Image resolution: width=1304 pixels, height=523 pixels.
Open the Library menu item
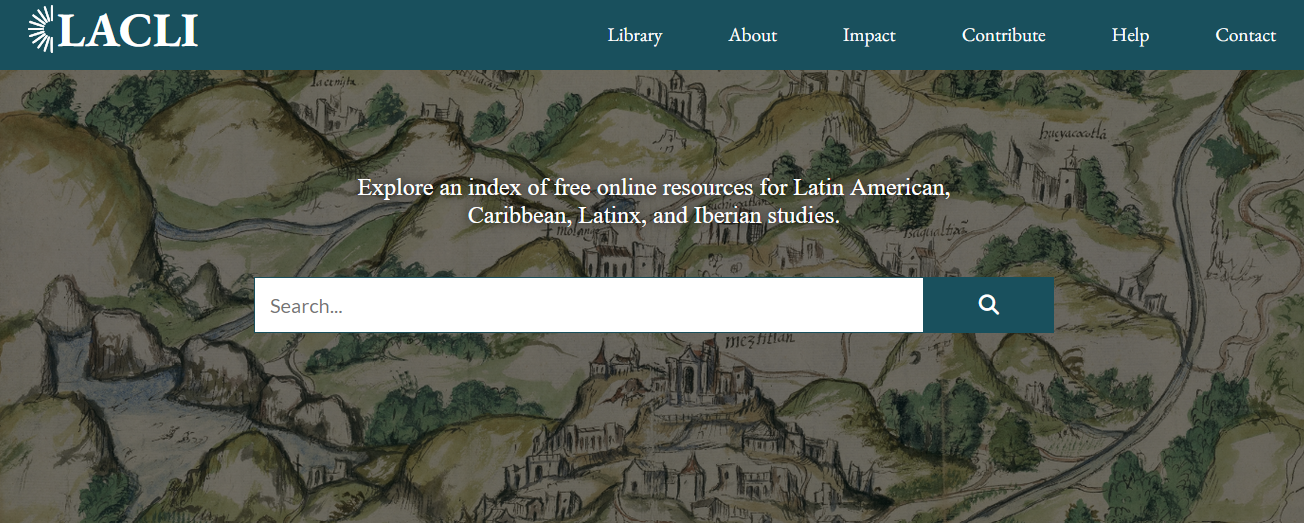tap(634, 35)
